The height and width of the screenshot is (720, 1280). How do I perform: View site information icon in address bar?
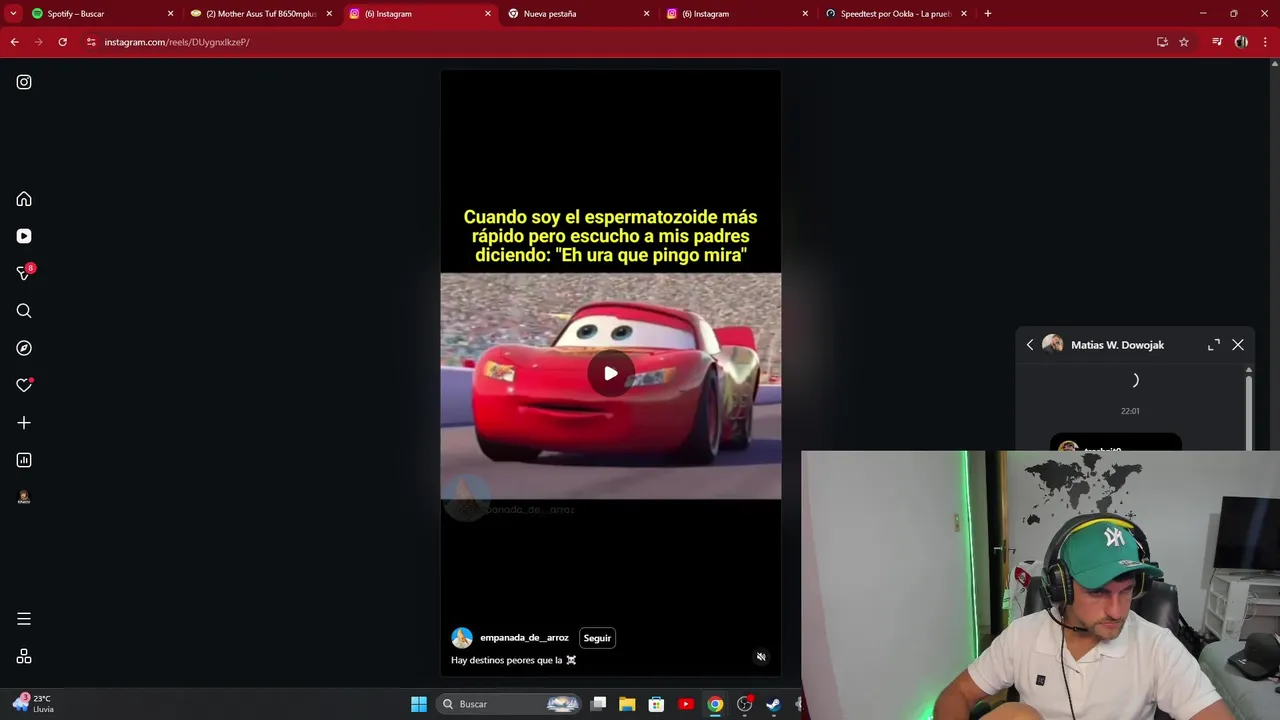click(x=91, y=42)
